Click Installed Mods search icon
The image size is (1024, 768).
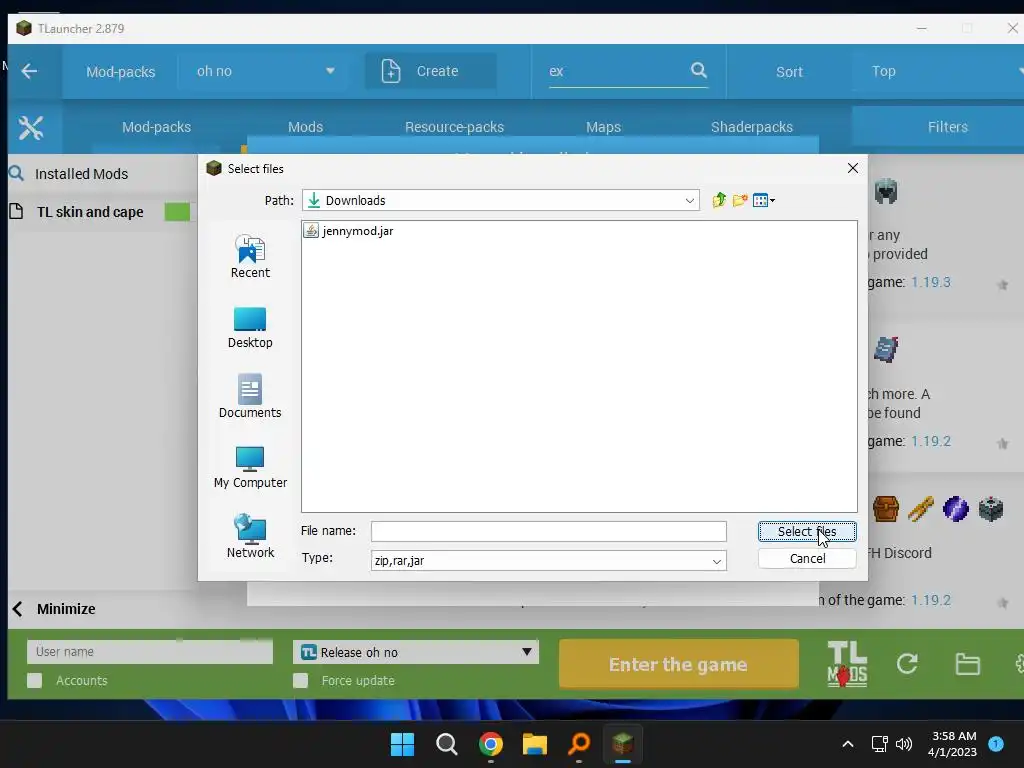pos(16,174)
